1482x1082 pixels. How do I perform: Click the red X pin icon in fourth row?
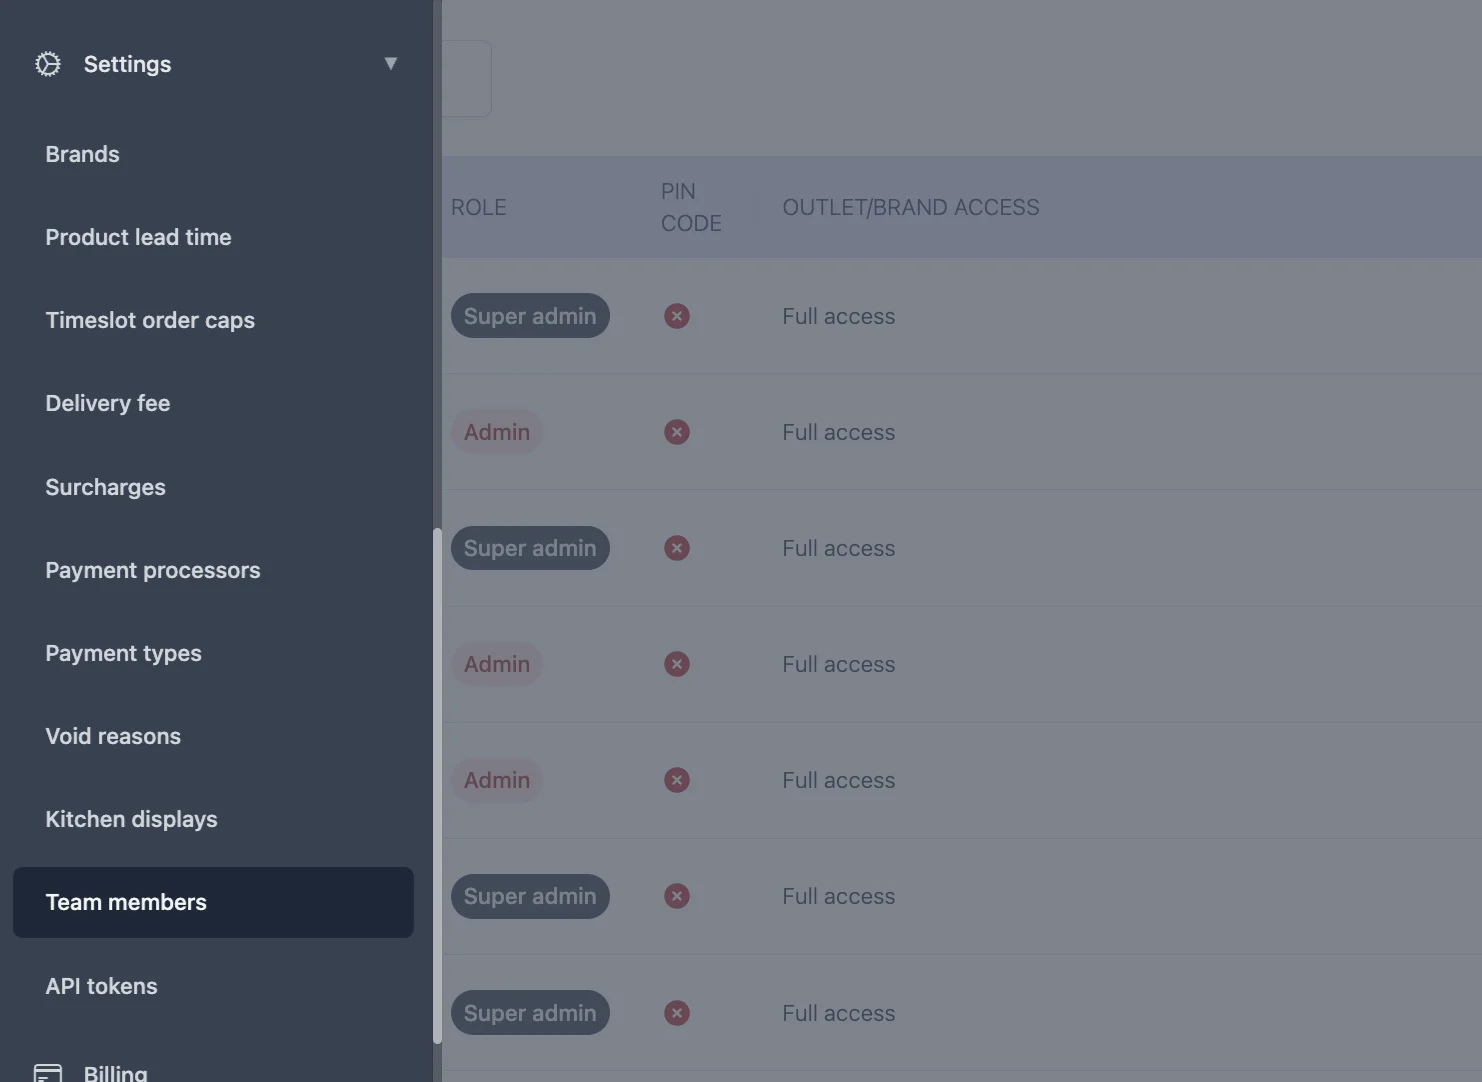(677, 664)
